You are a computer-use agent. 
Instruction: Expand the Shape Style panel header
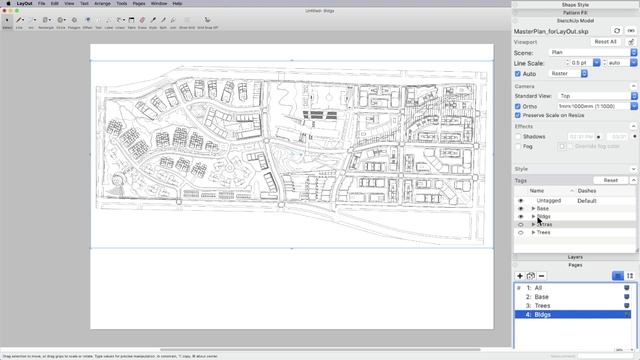tap(575, 5)
